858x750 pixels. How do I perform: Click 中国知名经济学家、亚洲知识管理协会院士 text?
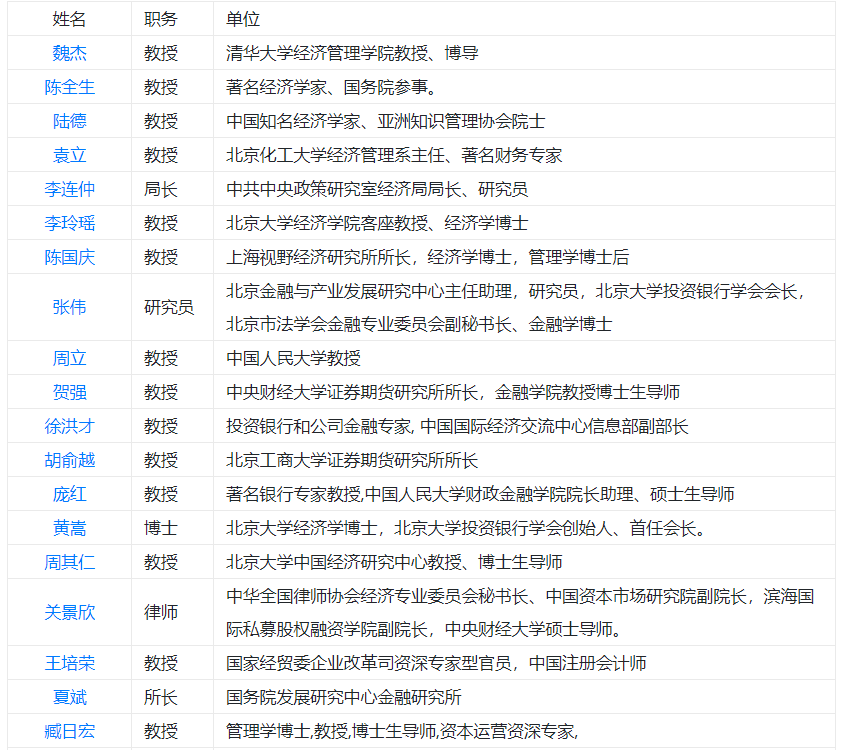click(x=386, y=121)
